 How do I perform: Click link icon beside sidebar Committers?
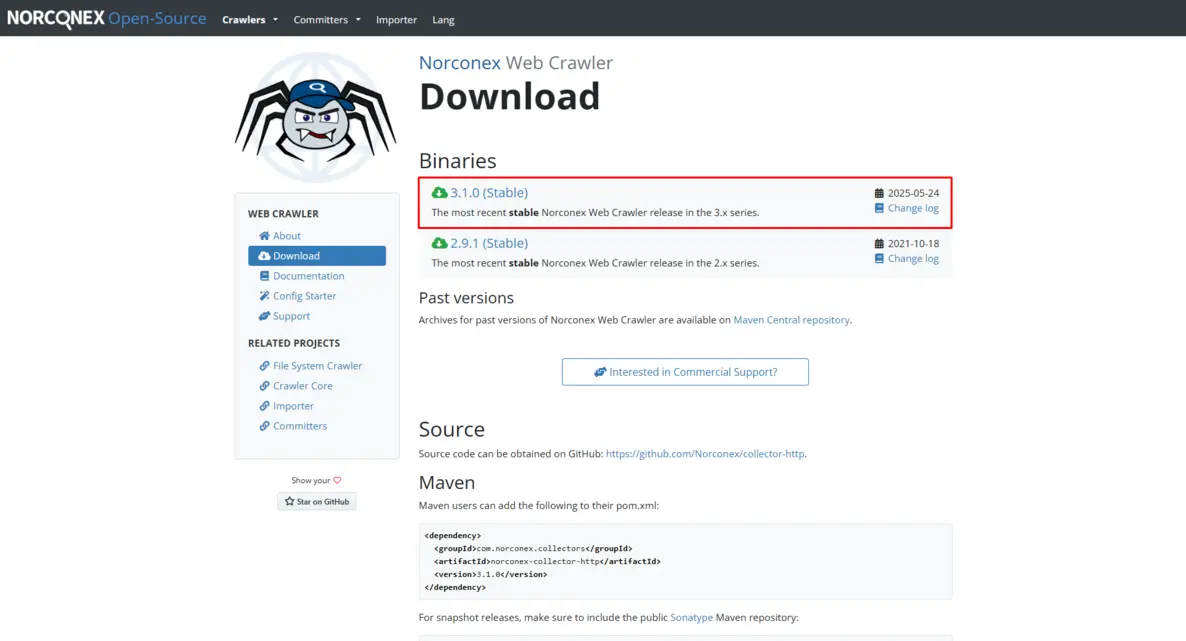point(264,426)
